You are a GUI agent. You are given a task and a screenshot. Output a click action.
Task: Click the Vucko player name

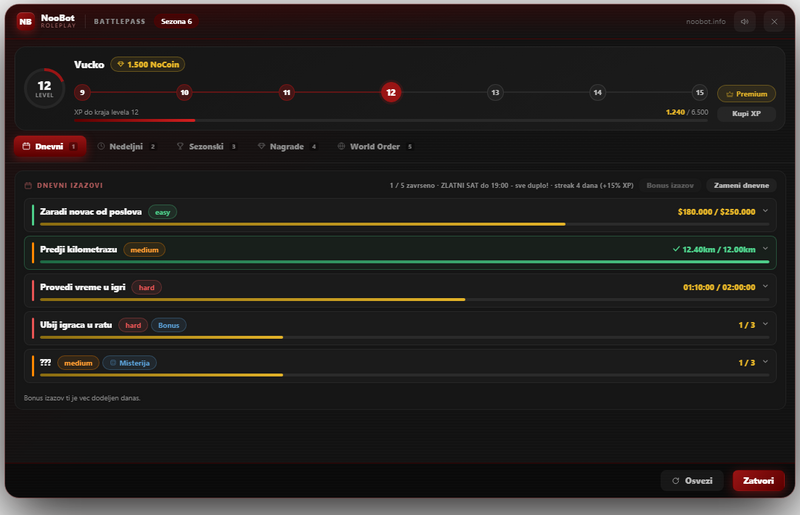[x=89, y=64]
